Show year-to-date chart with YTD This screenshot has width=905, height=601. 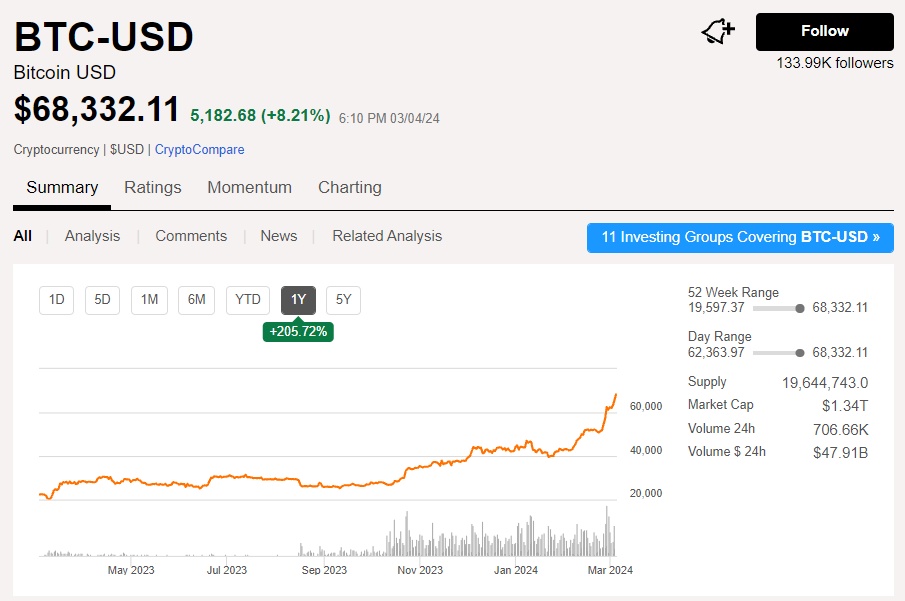(247, 300)
